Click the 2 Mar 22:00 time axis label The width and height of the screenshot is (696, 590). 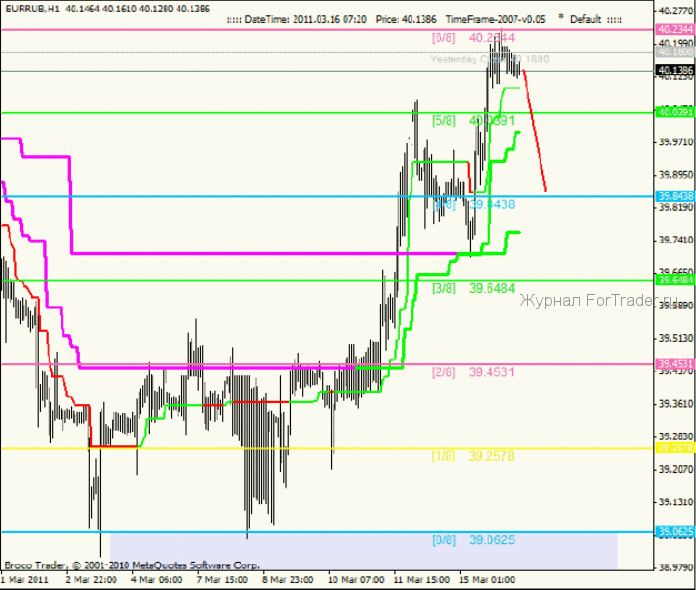91,580
